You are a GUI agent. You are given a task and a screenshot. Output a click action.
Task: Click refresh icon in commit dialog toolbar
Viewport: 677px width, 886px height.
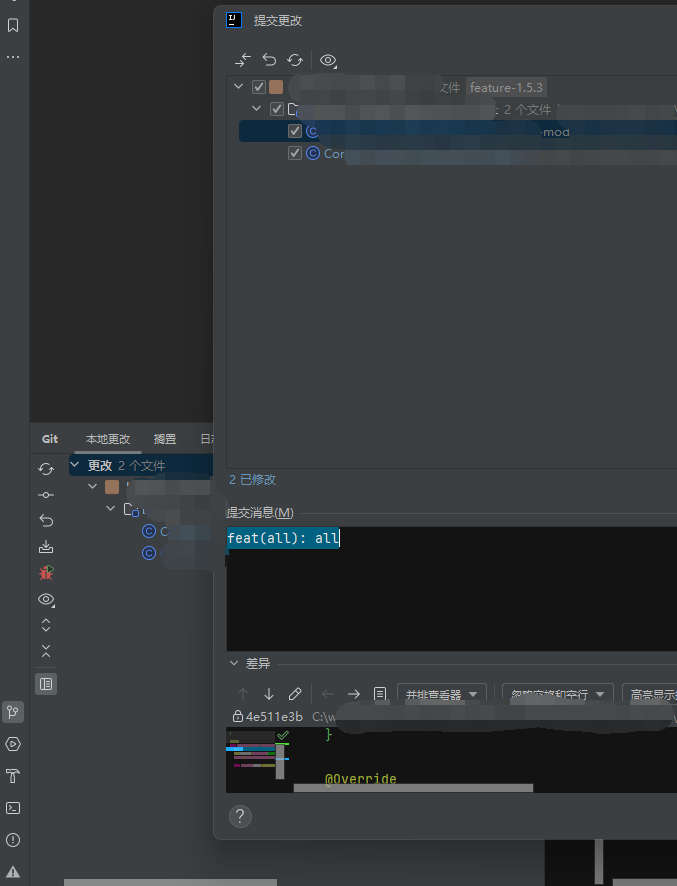[x=295, y=60]
